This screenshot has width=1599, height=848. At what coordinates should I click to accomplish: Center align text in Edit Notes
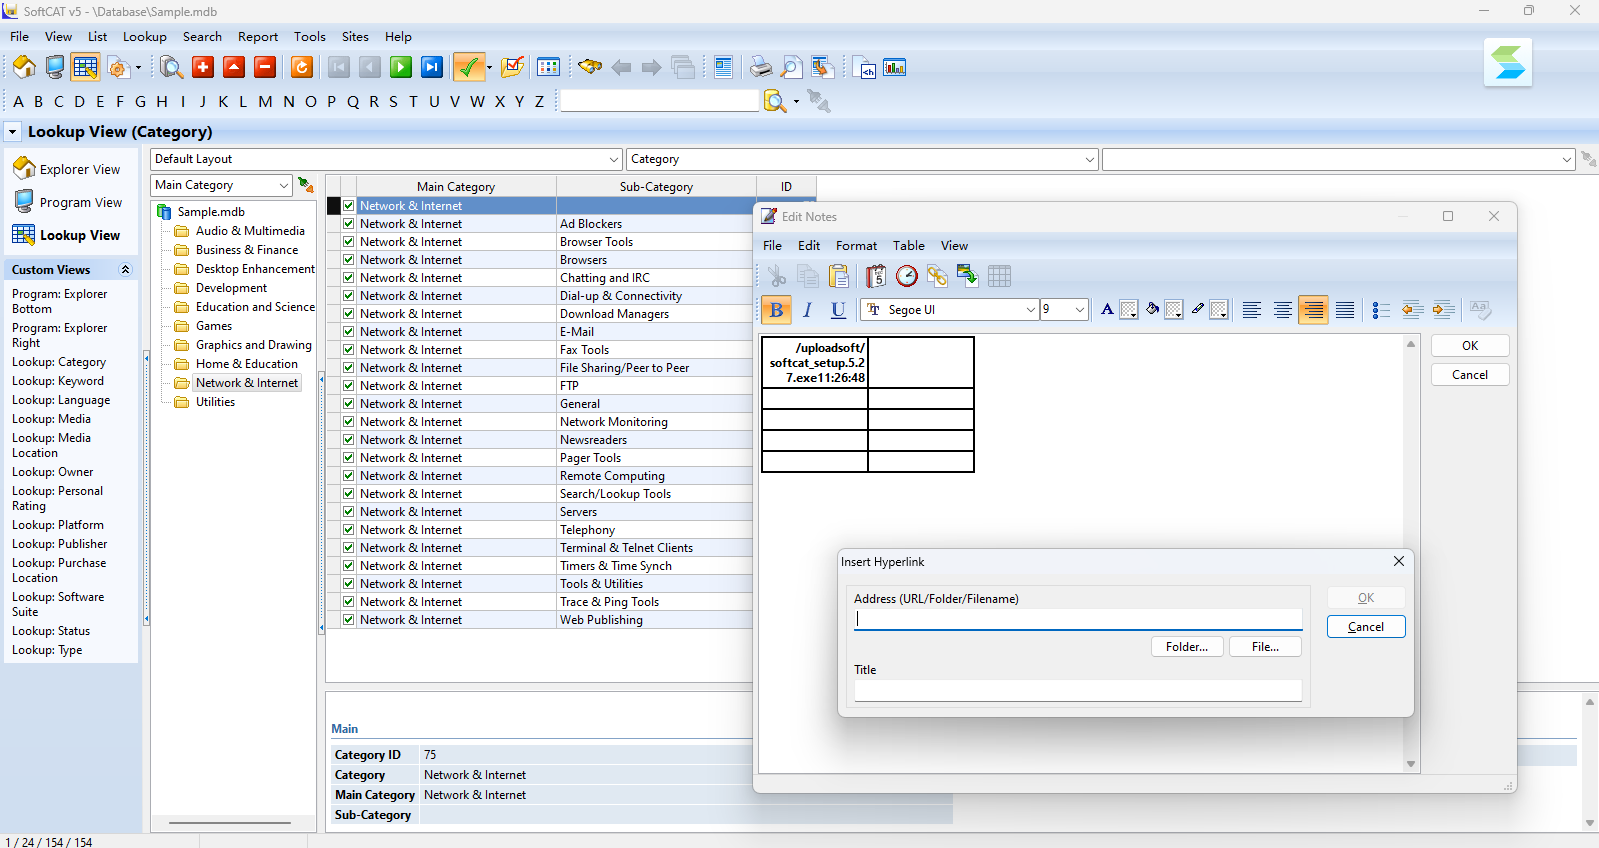pos(1282,310)
